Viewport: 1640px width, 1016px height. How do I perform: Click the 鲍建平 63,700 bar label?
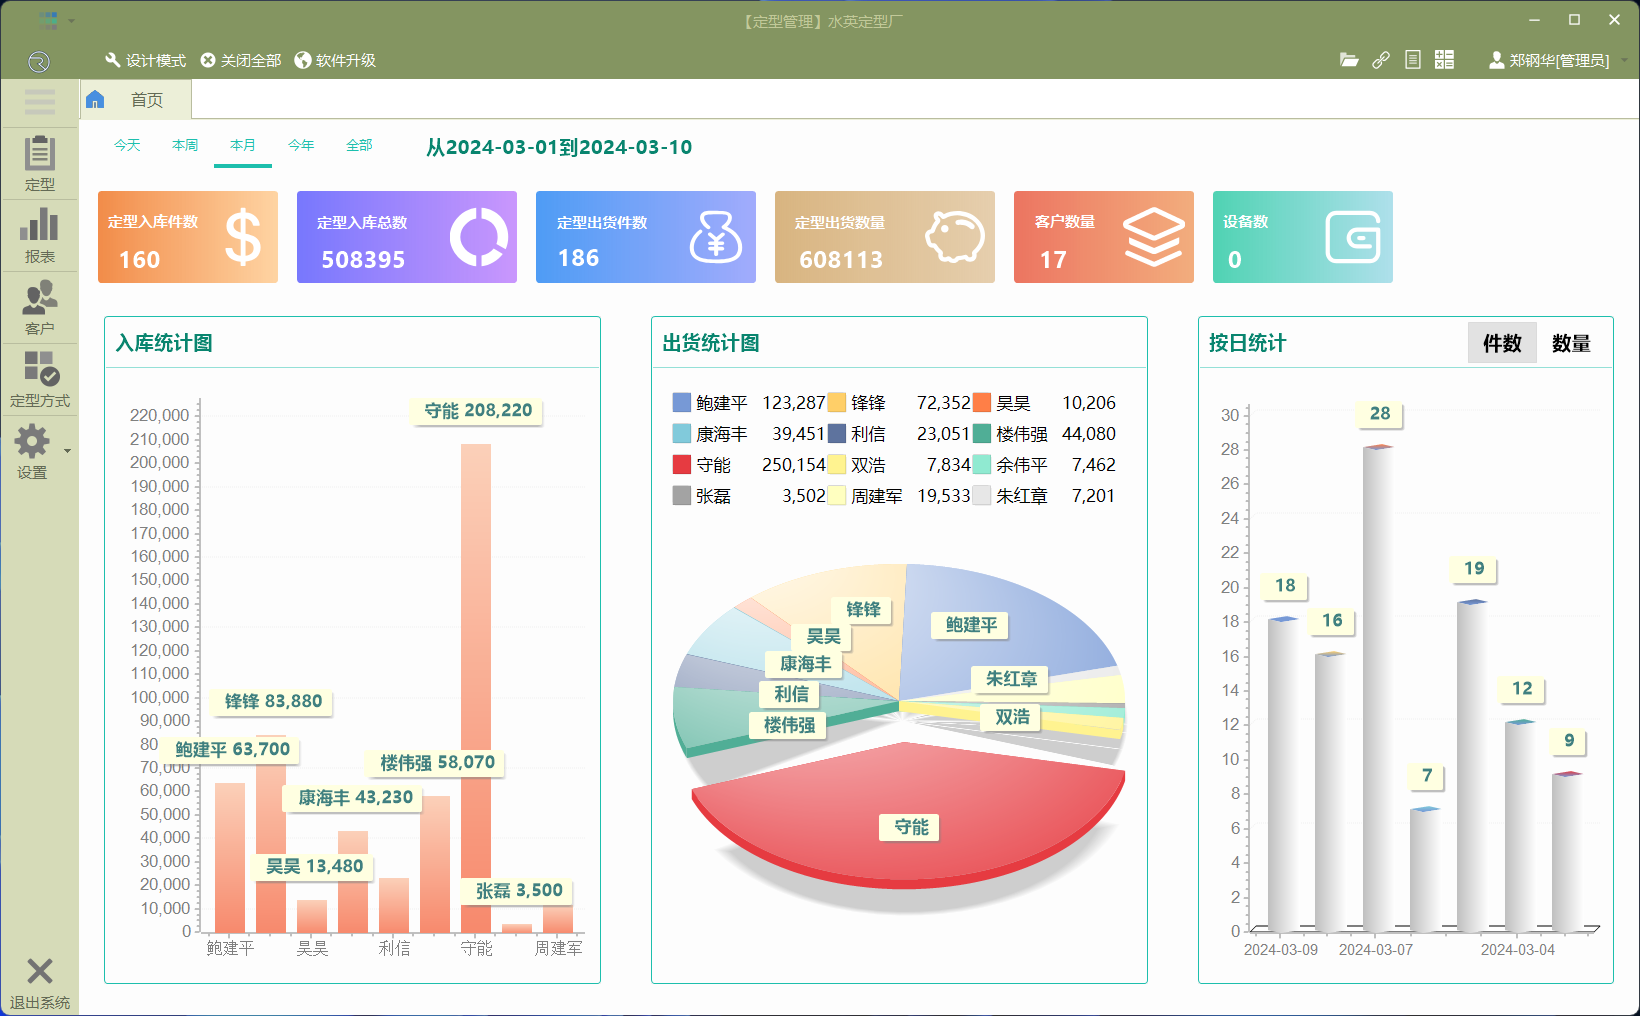pyautogui.click(x=232, y=749)
